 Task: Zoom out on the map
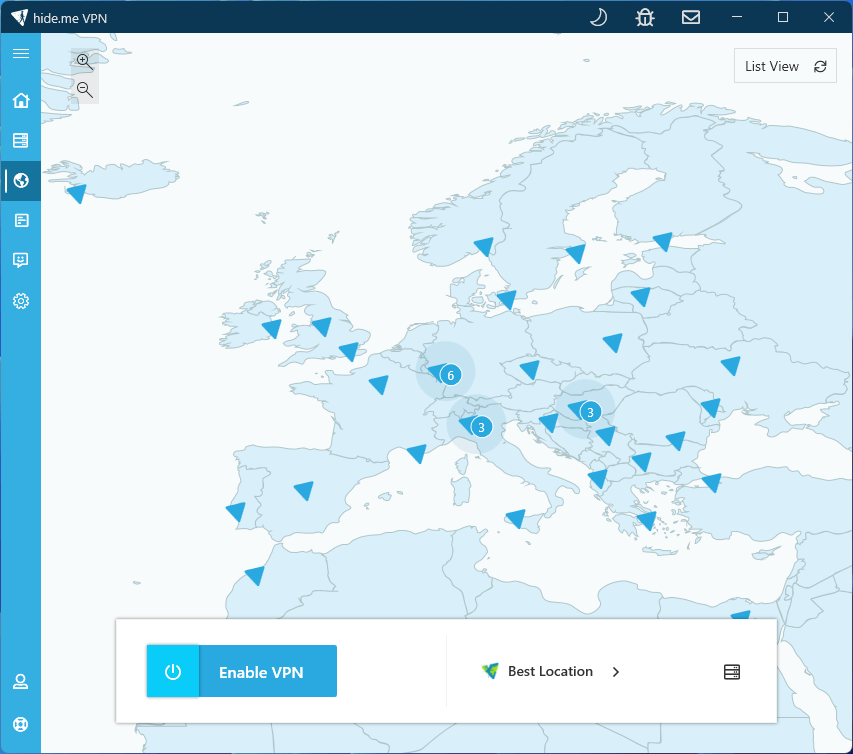(x=84, y=89)
